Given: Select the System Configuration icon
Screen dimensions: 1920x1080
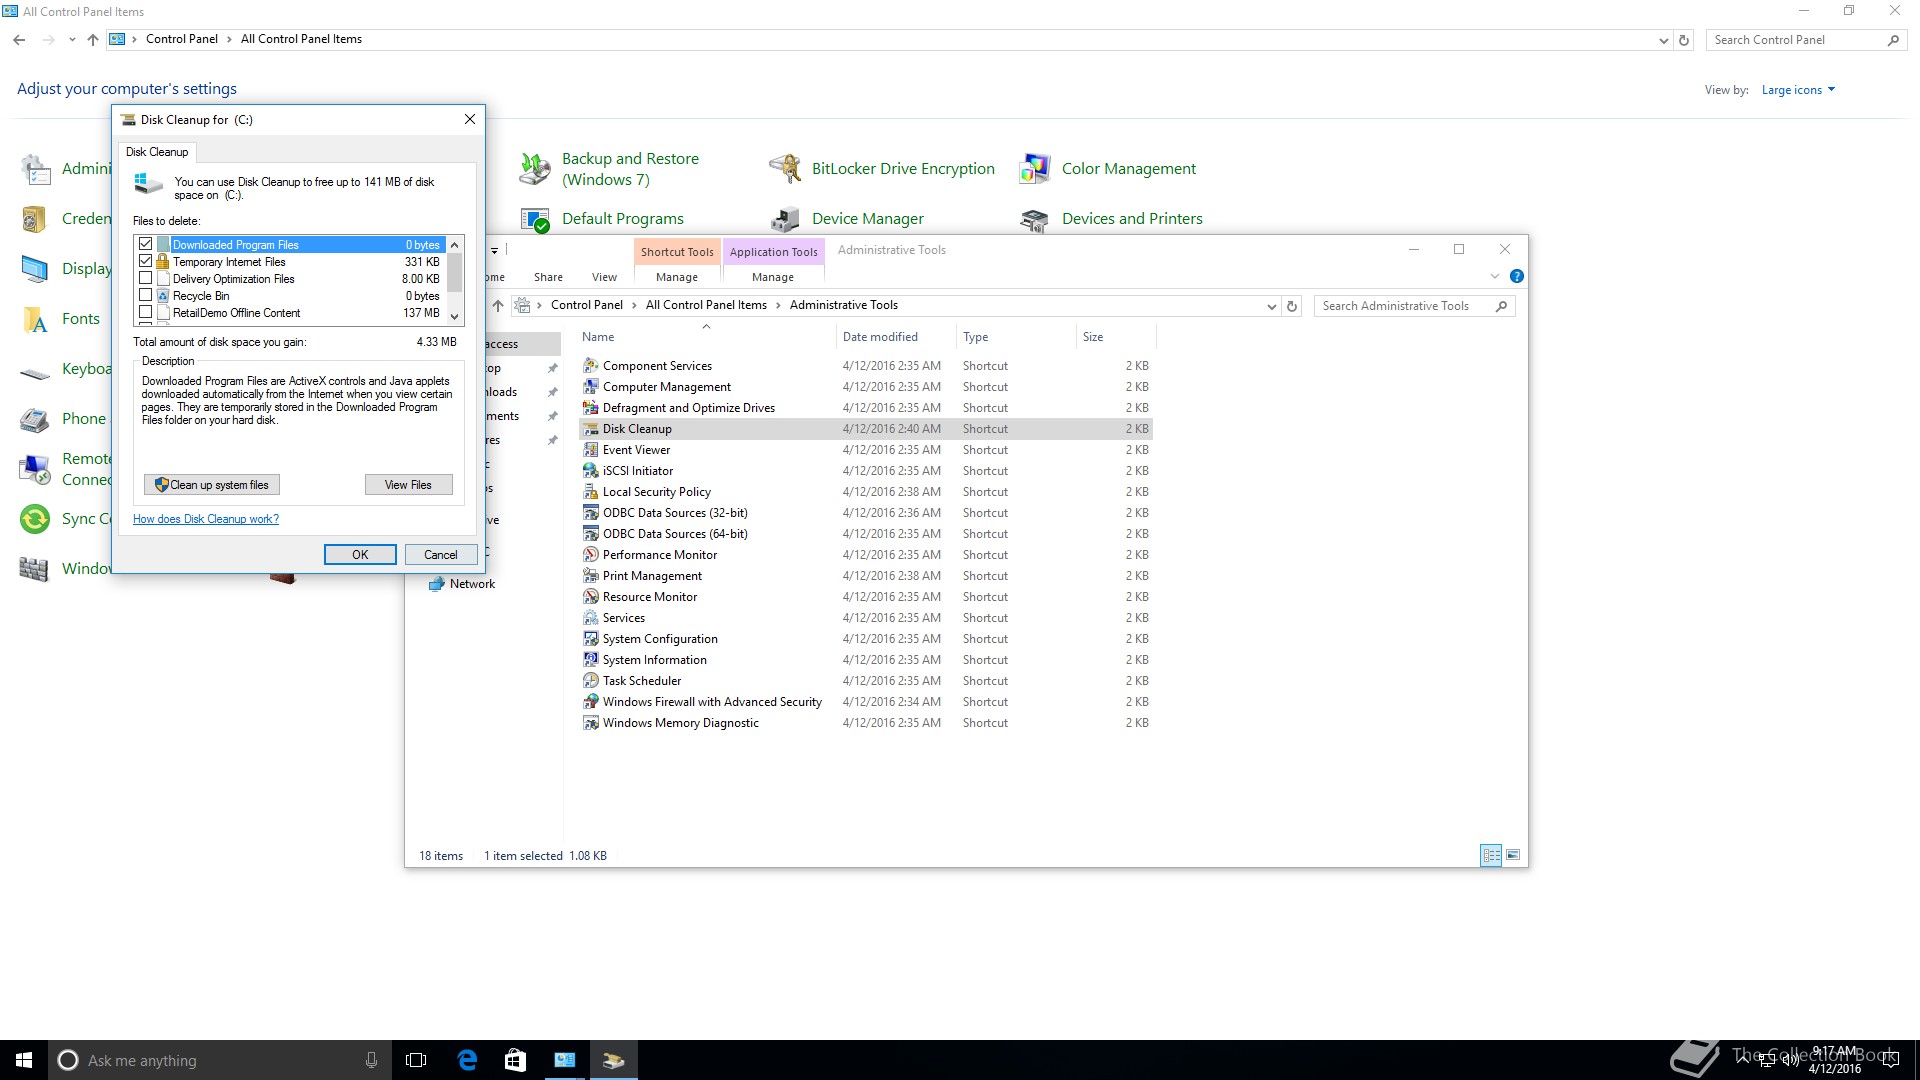Looking at the screenshot, I should pos(591,639).
